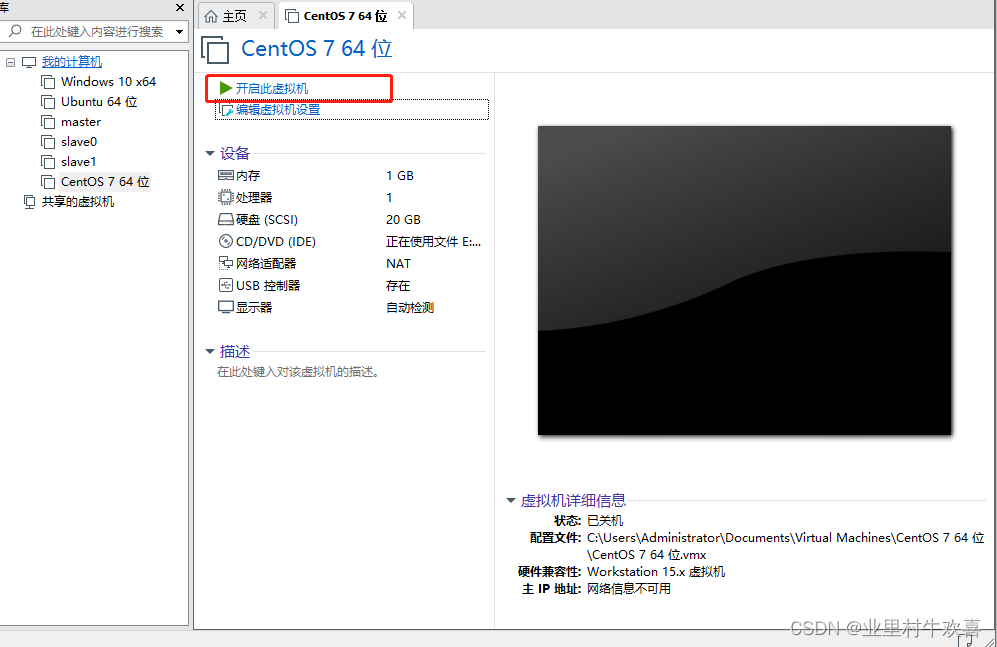The image size is (997, 647).
Task: Switch to the 主页 tab
Action: pyautogui.click(x=235, y=16)
